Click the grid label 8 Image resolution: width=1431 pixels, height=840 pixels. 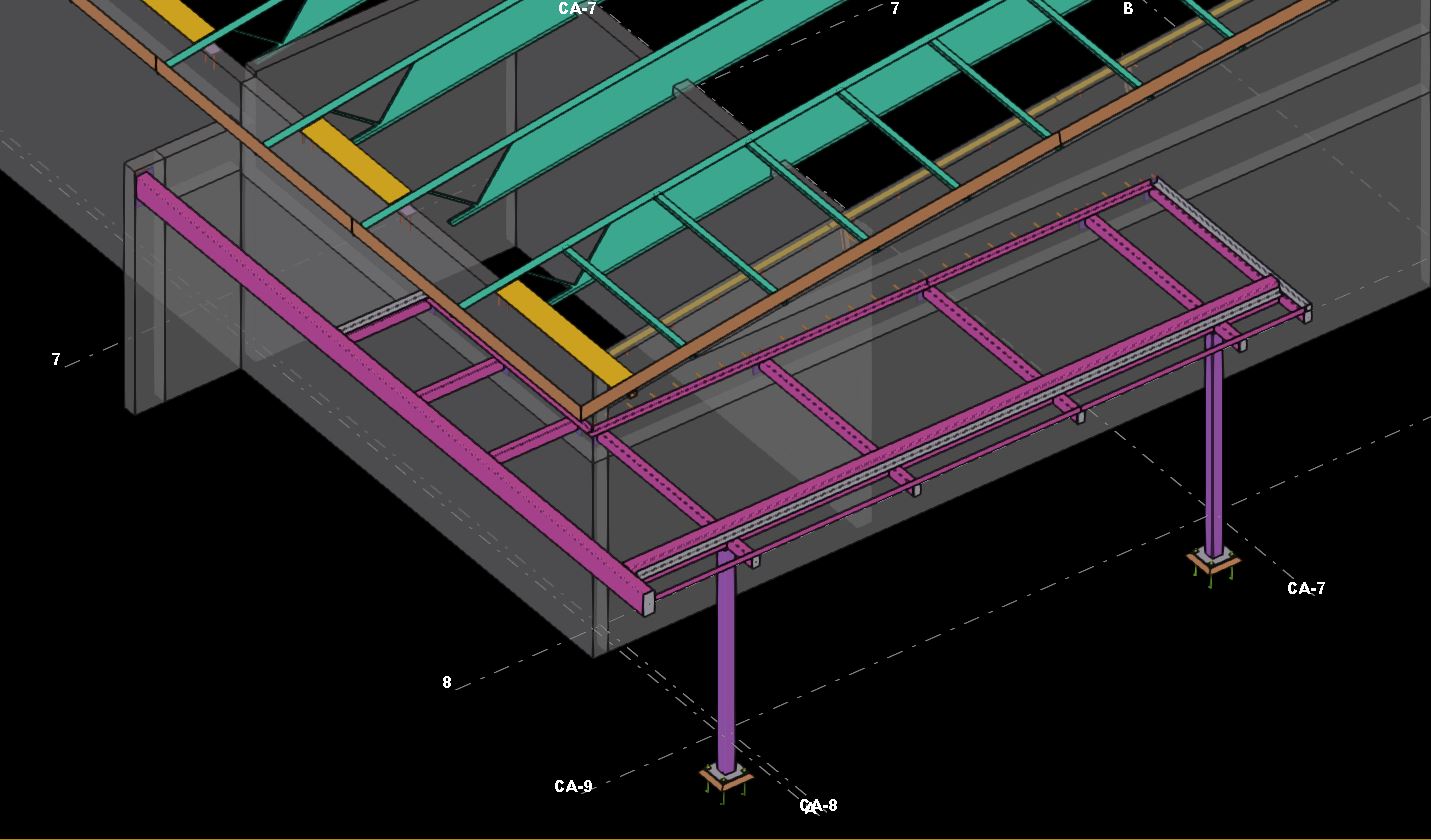(447, 683)
